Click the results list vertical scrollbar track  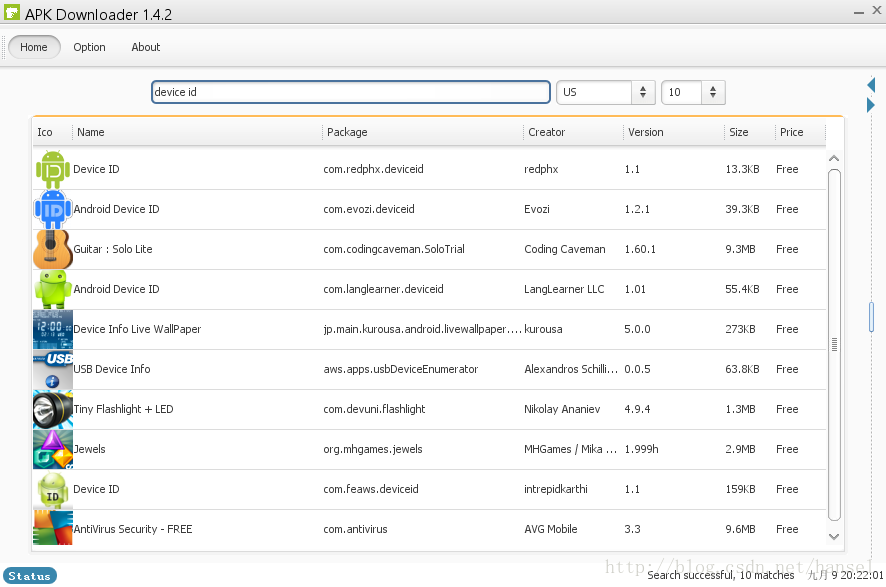(x=834, y=345)
